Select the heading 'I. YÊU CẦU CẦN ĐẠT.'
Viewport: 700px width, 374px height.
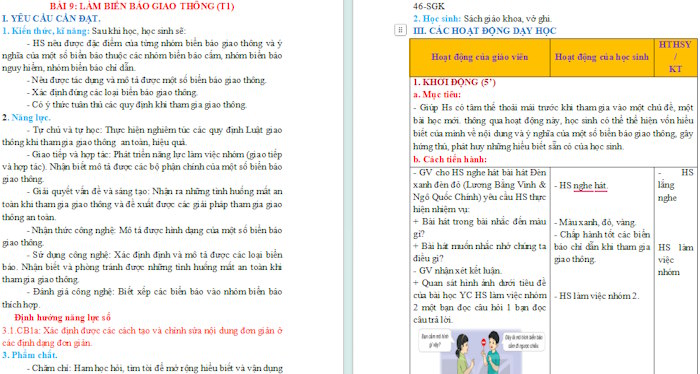tap(51, 19)
